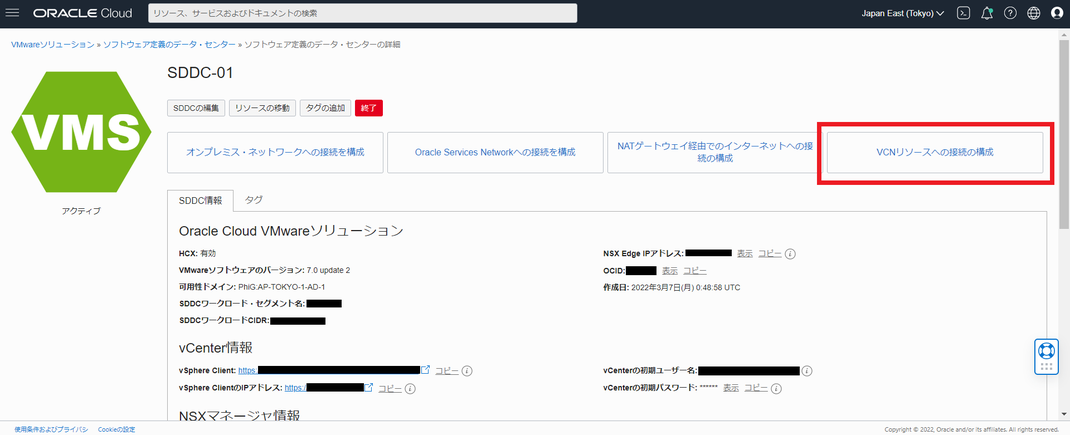Click the リソースの移動 button
This screenshot has height=435, width=1070.
coord(262,108)
